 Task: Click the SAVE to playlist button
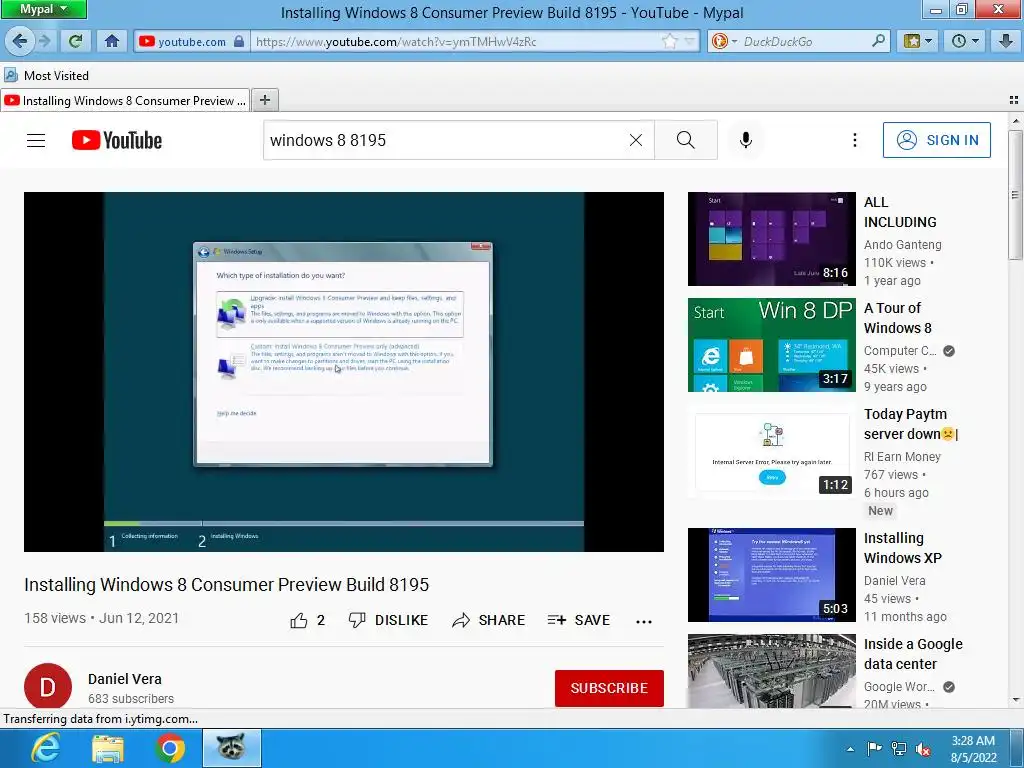tap(579, 620)
